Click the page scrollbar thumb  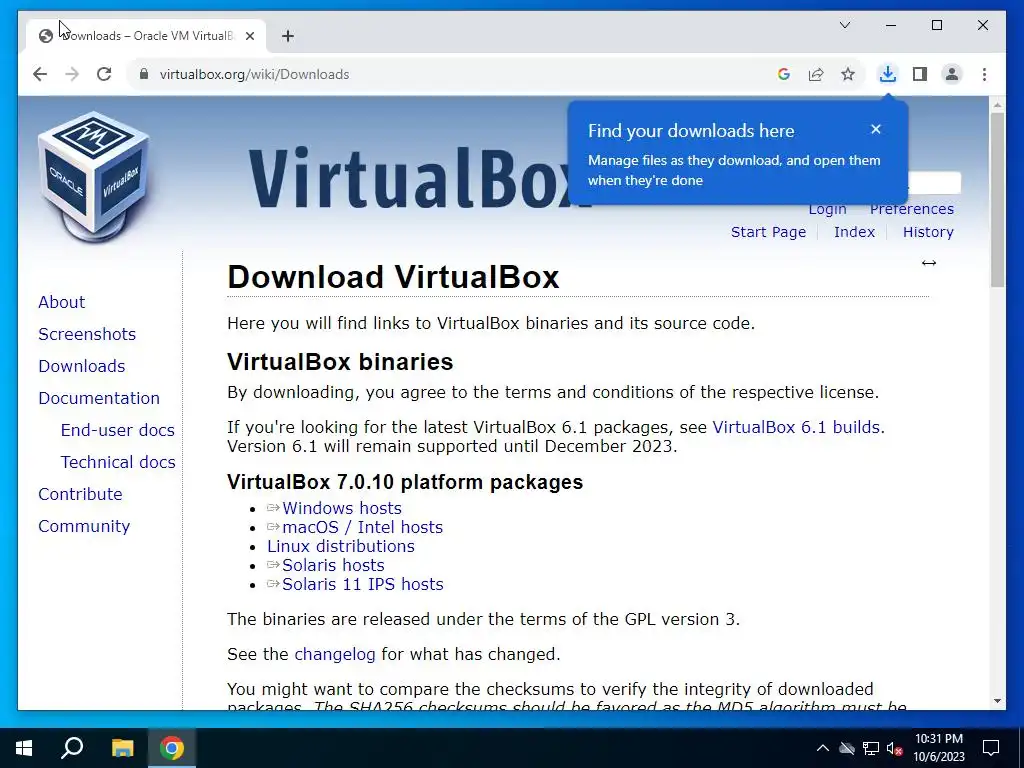[x=997, y=199]
